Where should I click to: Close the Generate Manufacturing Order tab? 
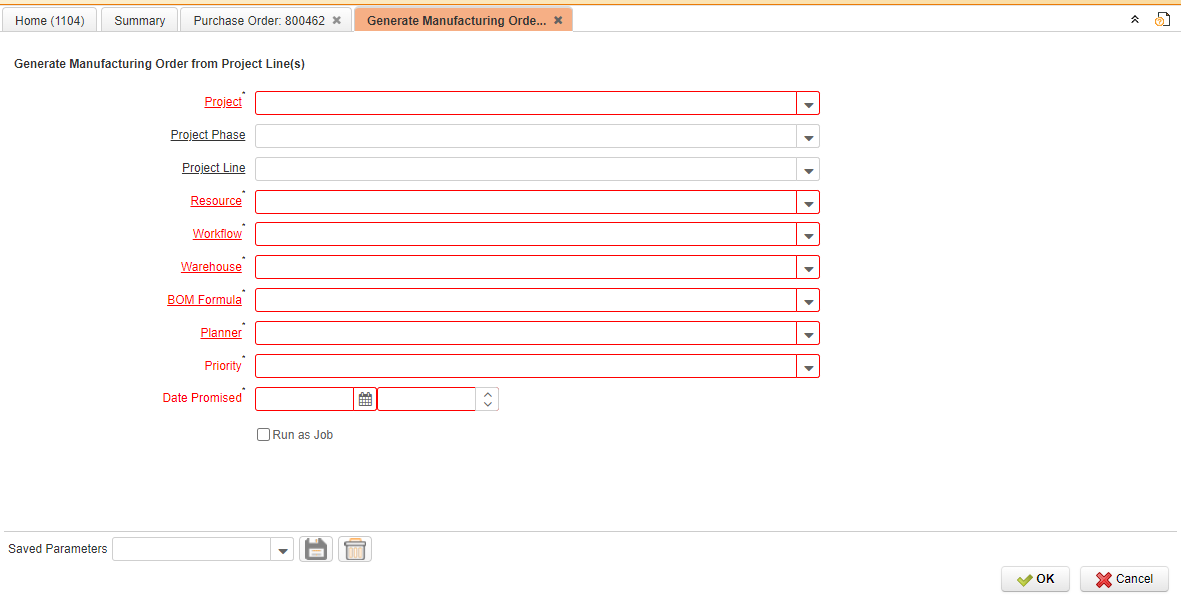558,21
